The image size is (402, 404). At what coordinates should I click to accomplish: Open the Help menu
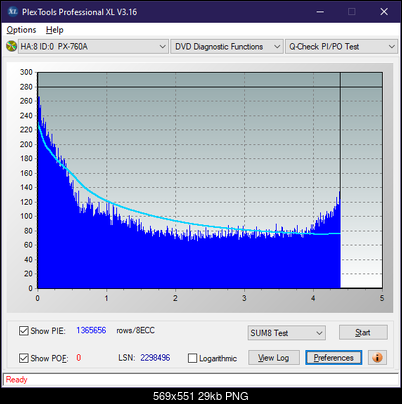[54, 30]
